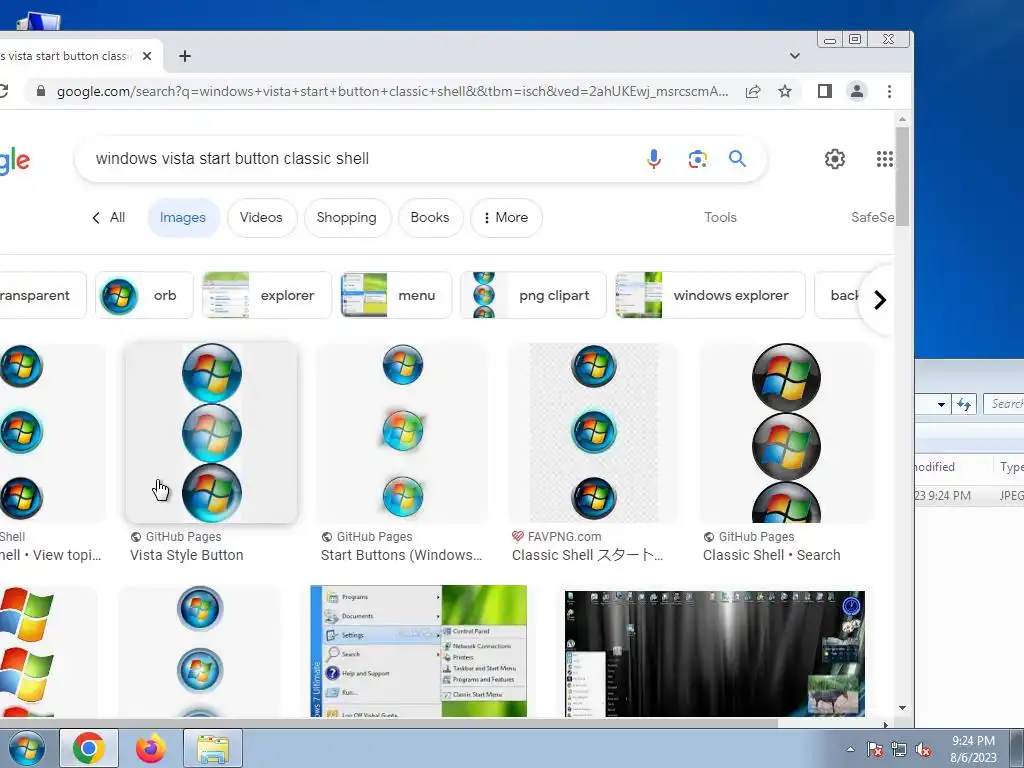Click the 'windows explorer' suggestion chip

tap(710, 295)
